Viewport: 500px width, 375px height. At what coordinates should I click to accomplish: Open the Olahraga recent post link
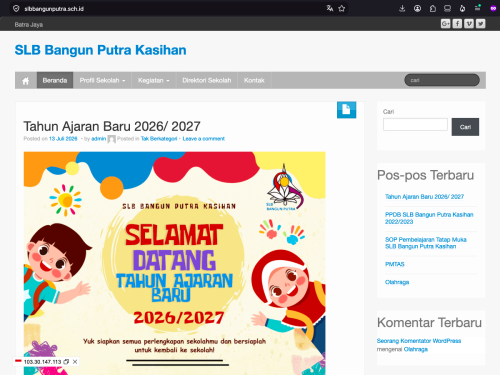tap(397, 282)
